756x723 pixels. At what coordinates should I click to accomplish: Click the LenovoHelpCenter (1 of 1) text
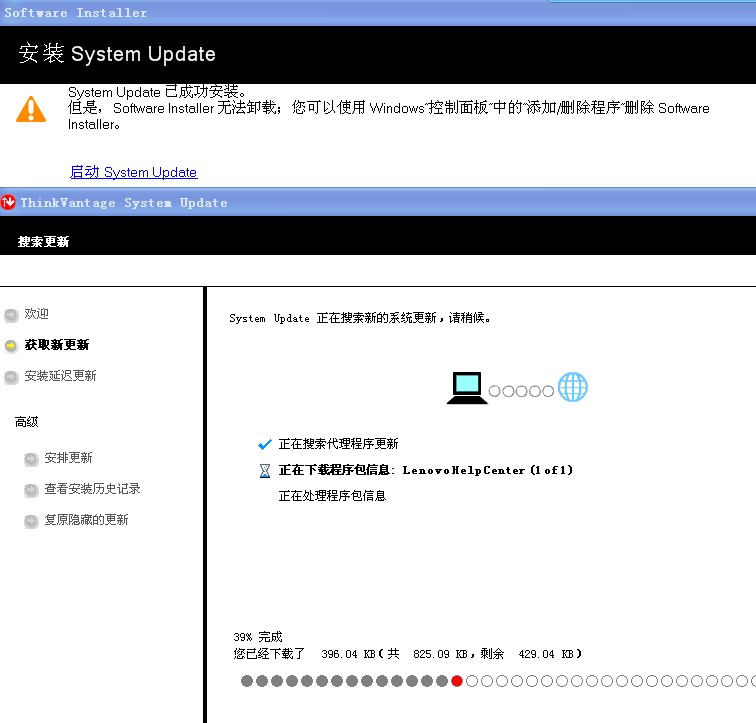(488, 470)
